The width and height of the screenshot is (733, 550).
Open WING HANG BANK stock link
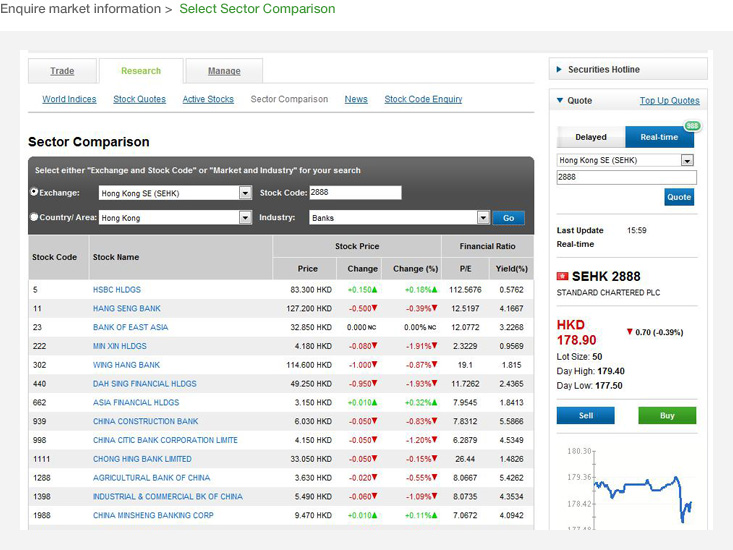pos(126,365)
